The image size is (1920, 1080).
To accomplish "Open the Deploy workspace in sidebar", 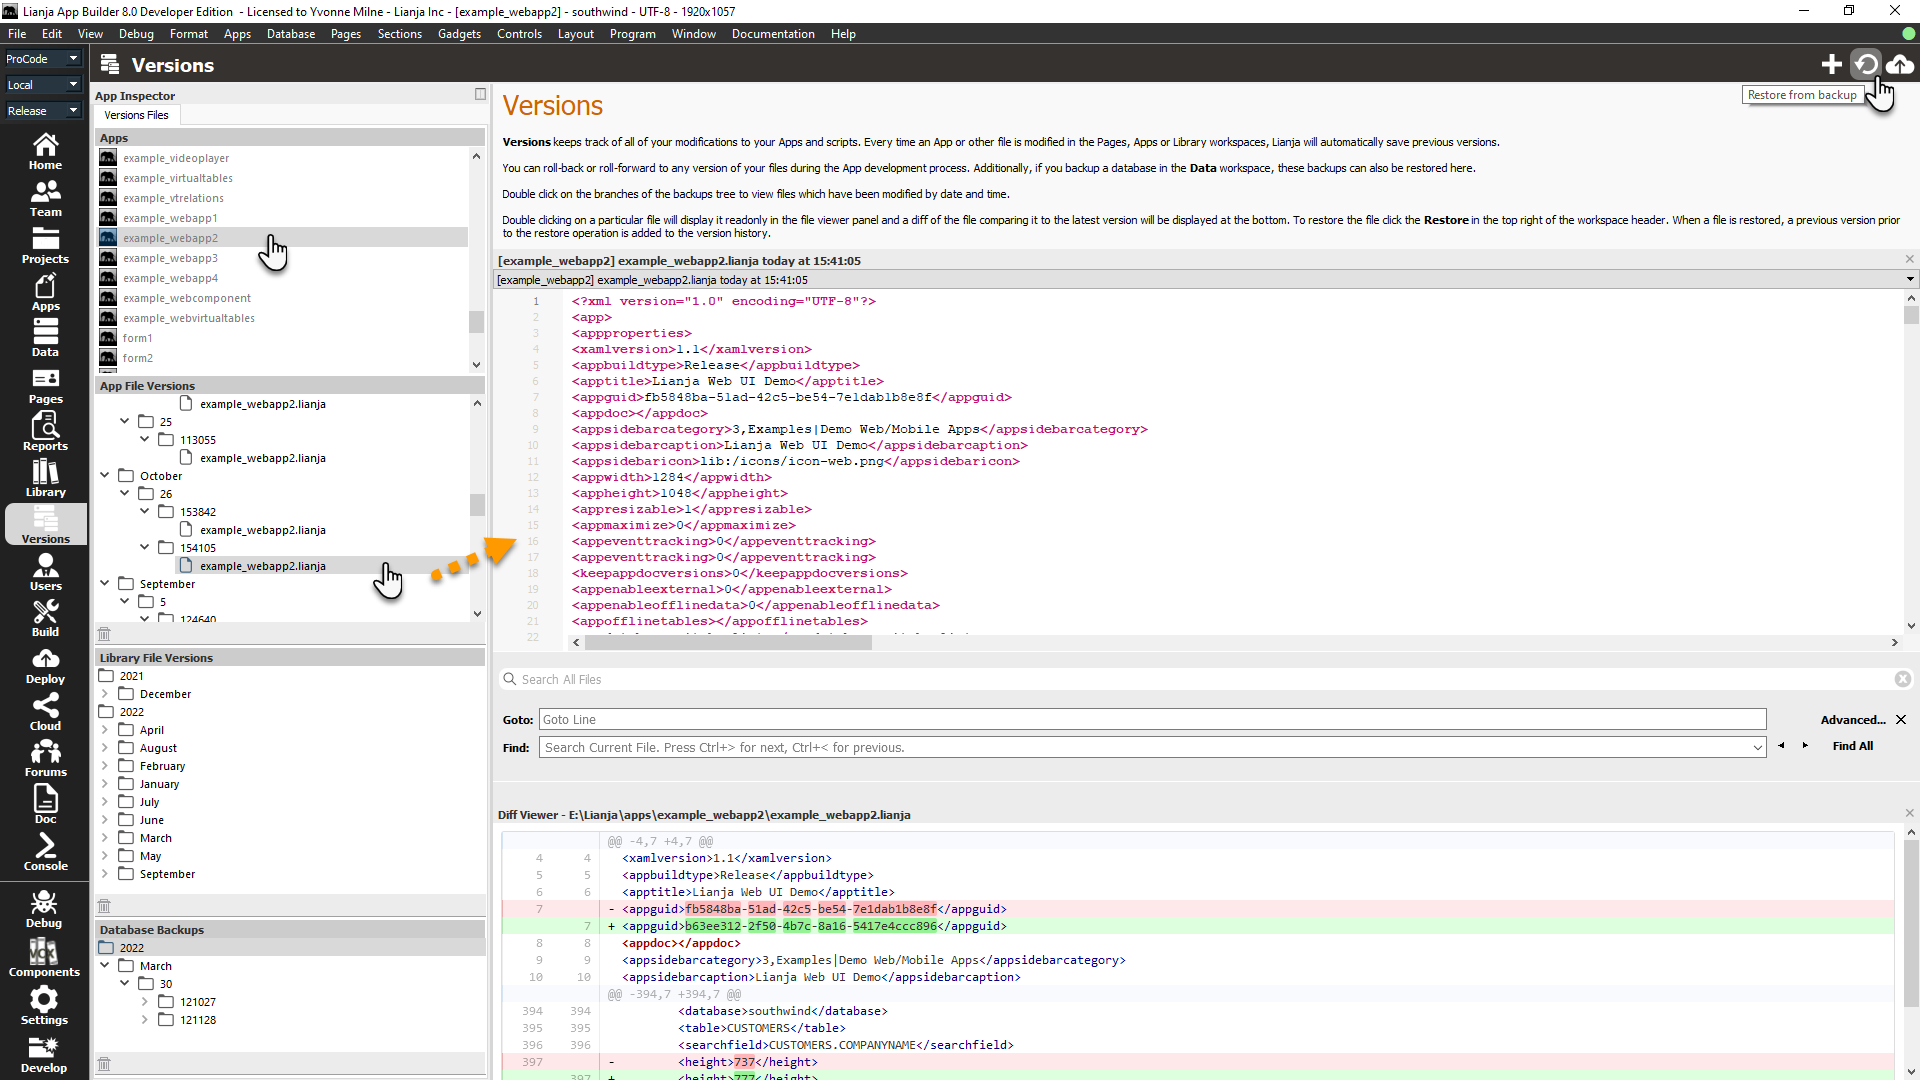I will pos(45,666).
